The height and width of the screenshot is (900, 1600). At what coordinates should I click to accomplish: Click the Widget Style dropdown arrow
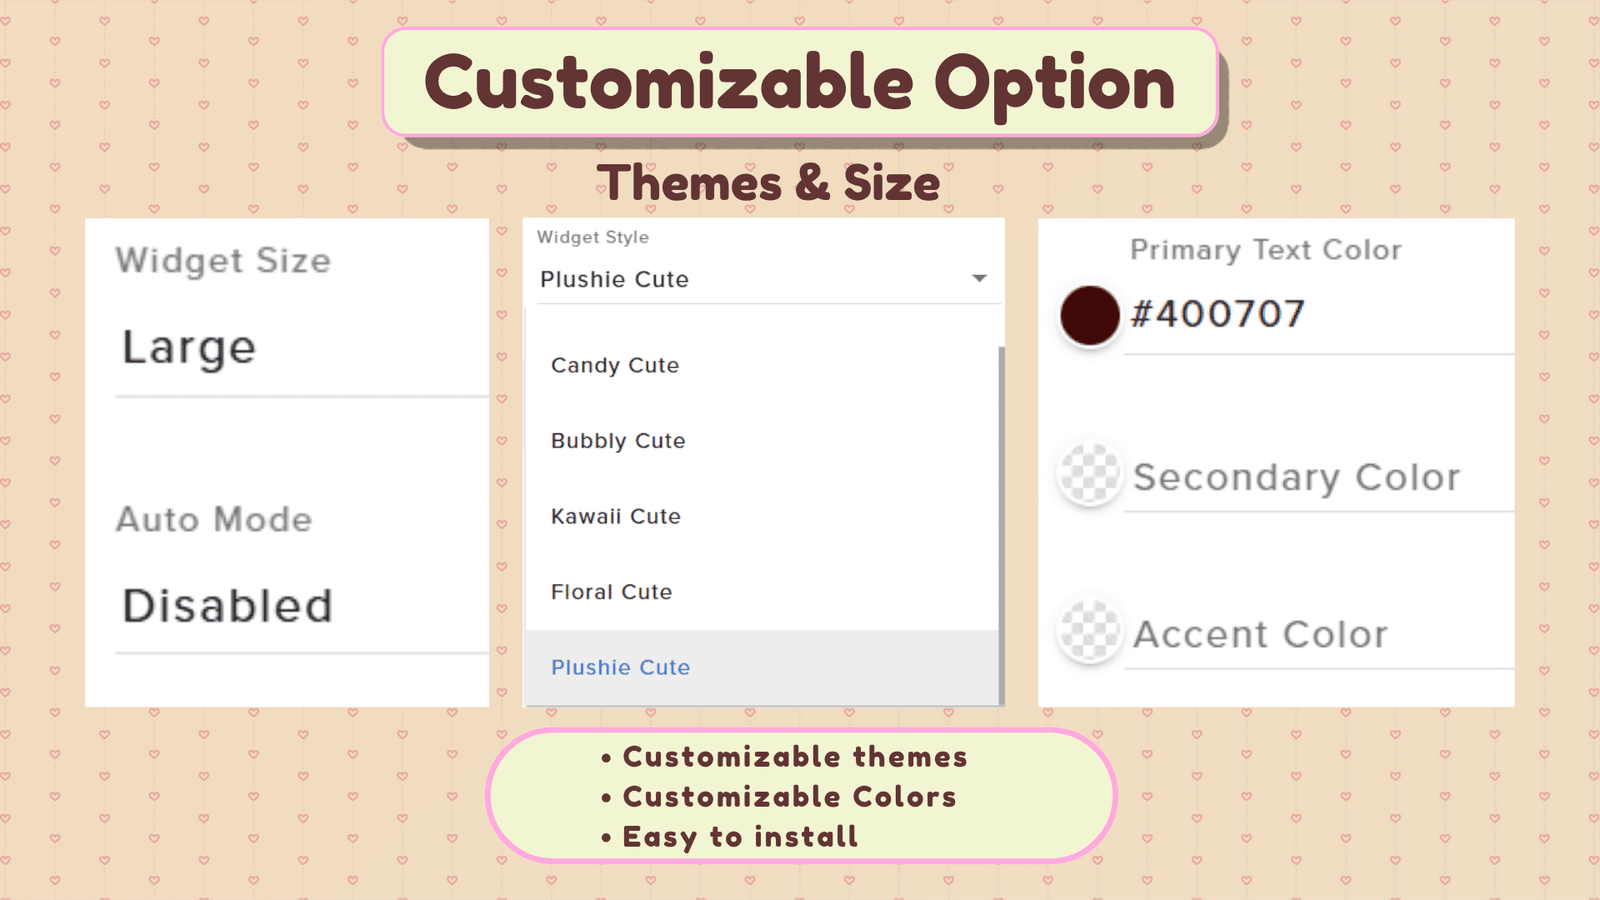click(979, 279)
